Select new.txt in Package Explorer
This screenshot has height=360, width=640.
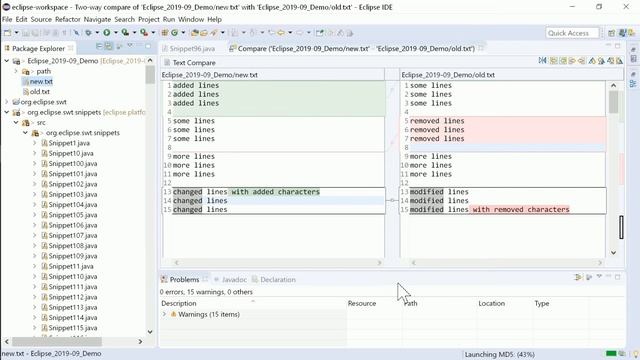(x=41, y=81)
